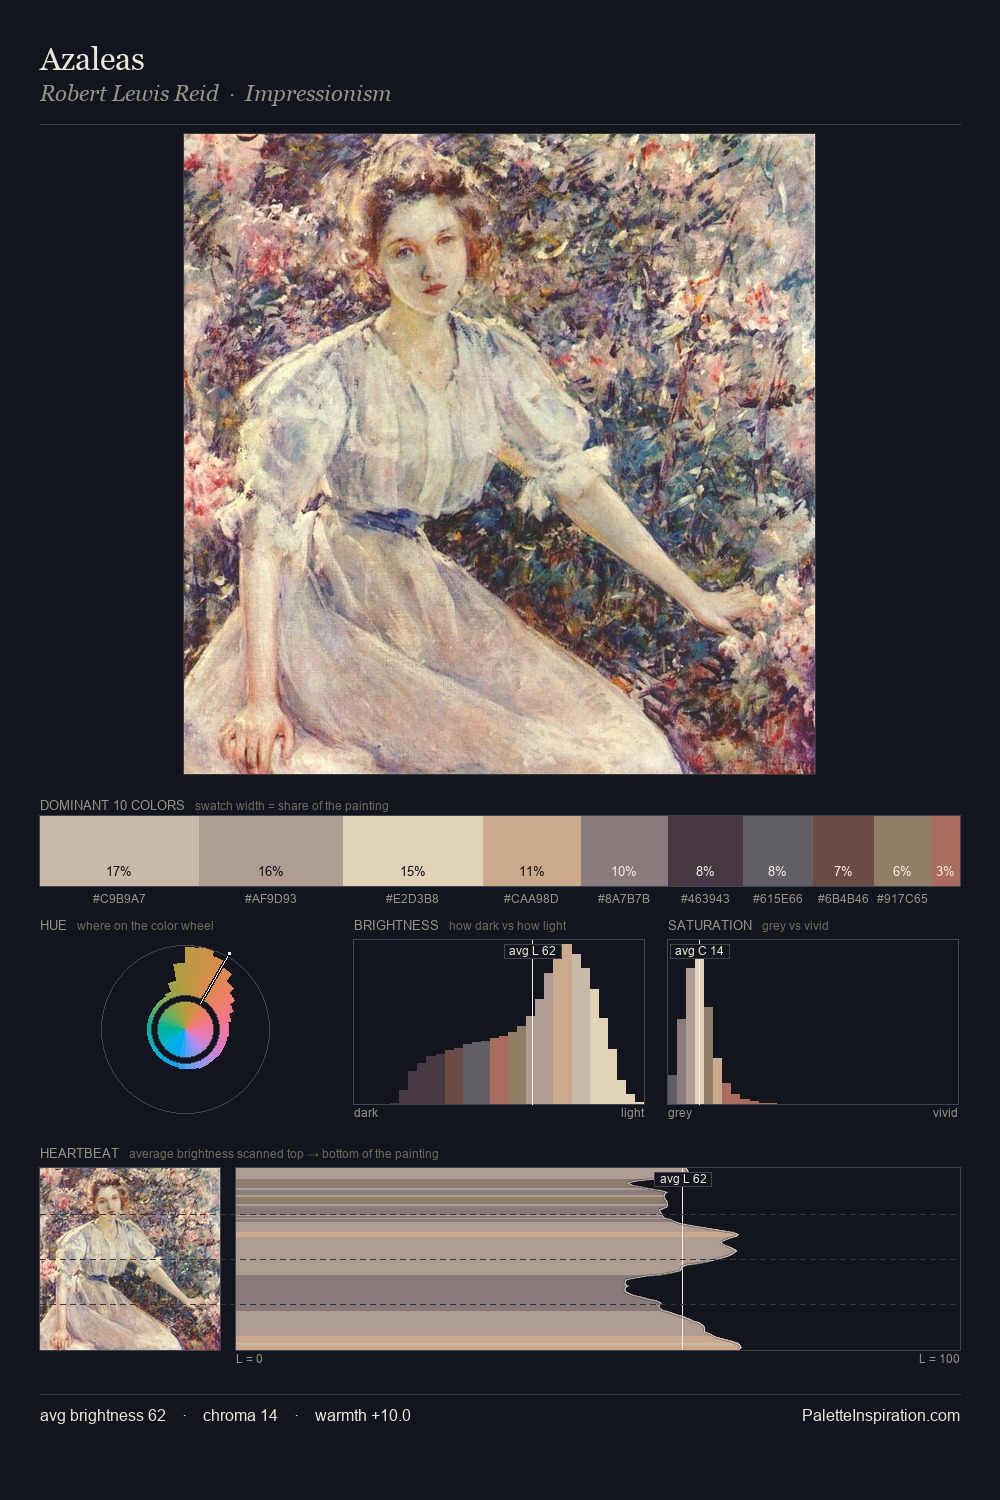
Task: Click the 'L = 100' axis label
Action: pos(939,1359)
